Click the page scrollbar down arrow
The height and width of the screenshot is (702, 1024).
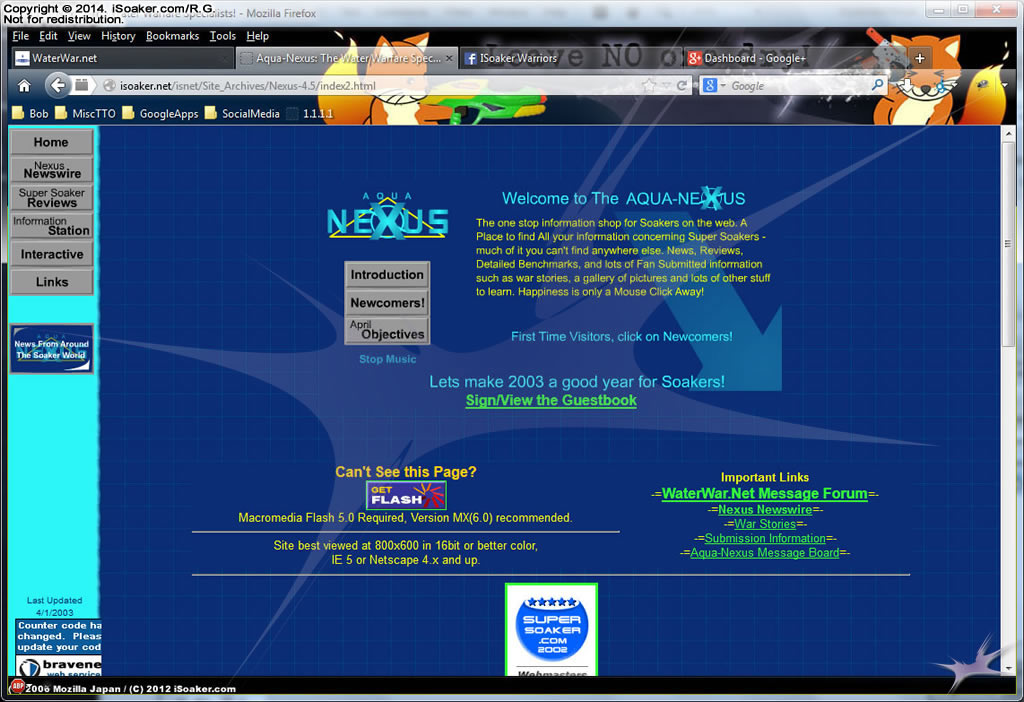pos(1008,668)
